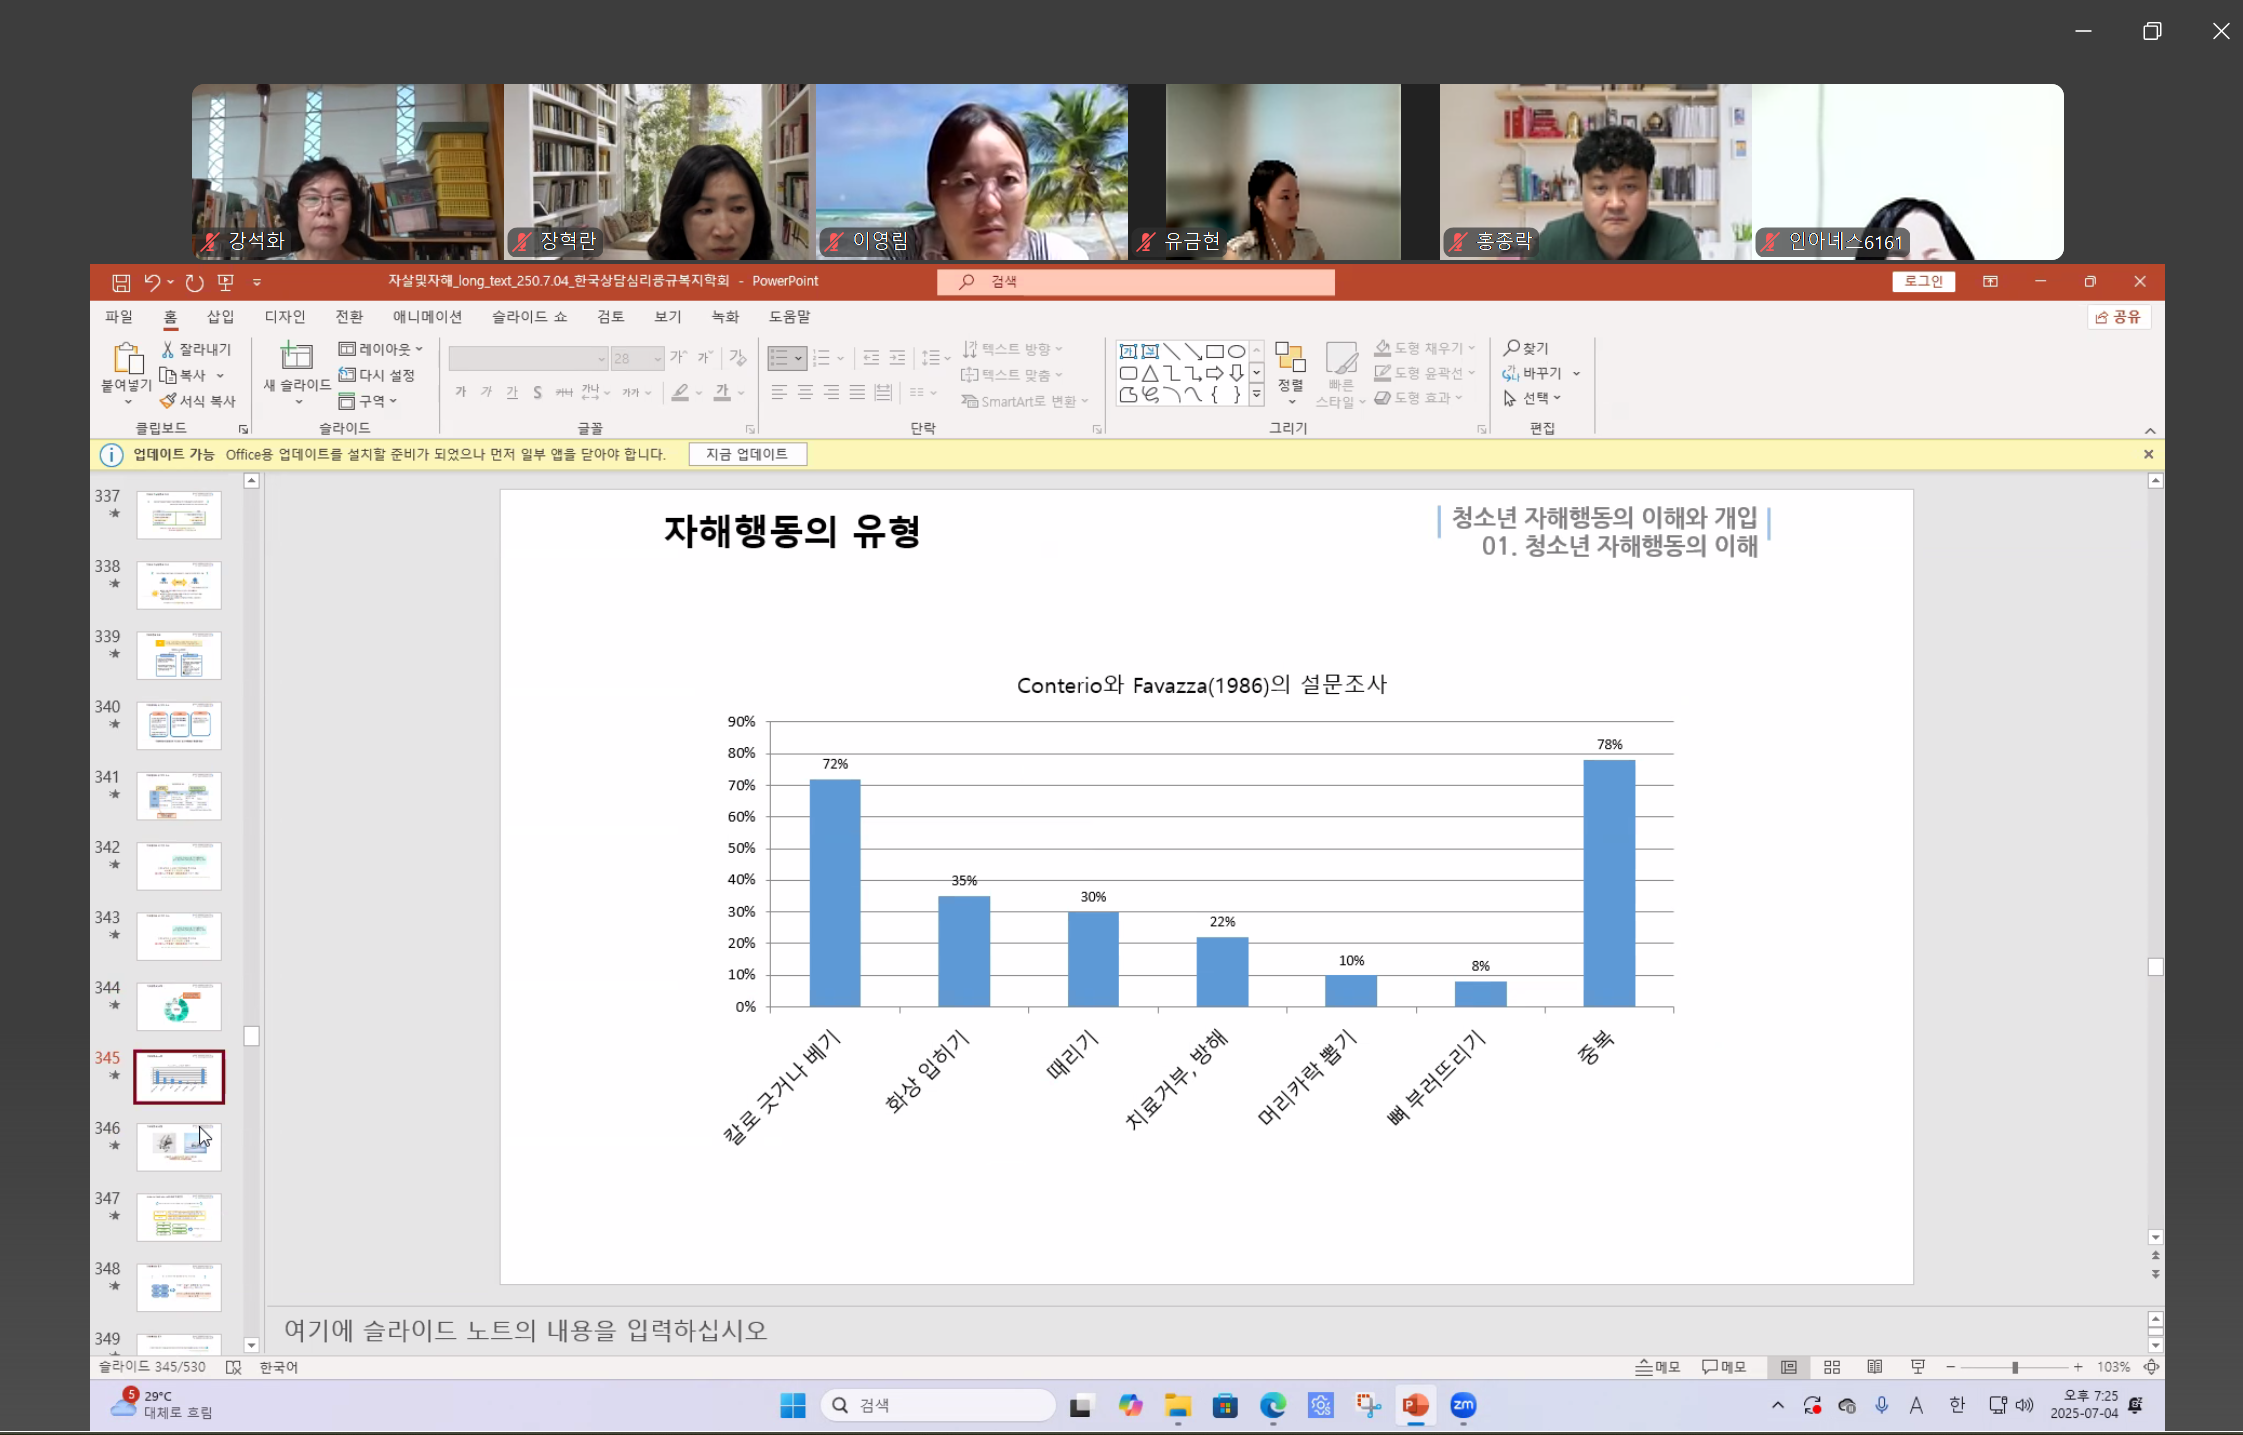The width and height of the screenshot is (2243, 1435).
Task: Click the Fit Slide to Window icon
Action: 2151,1367
